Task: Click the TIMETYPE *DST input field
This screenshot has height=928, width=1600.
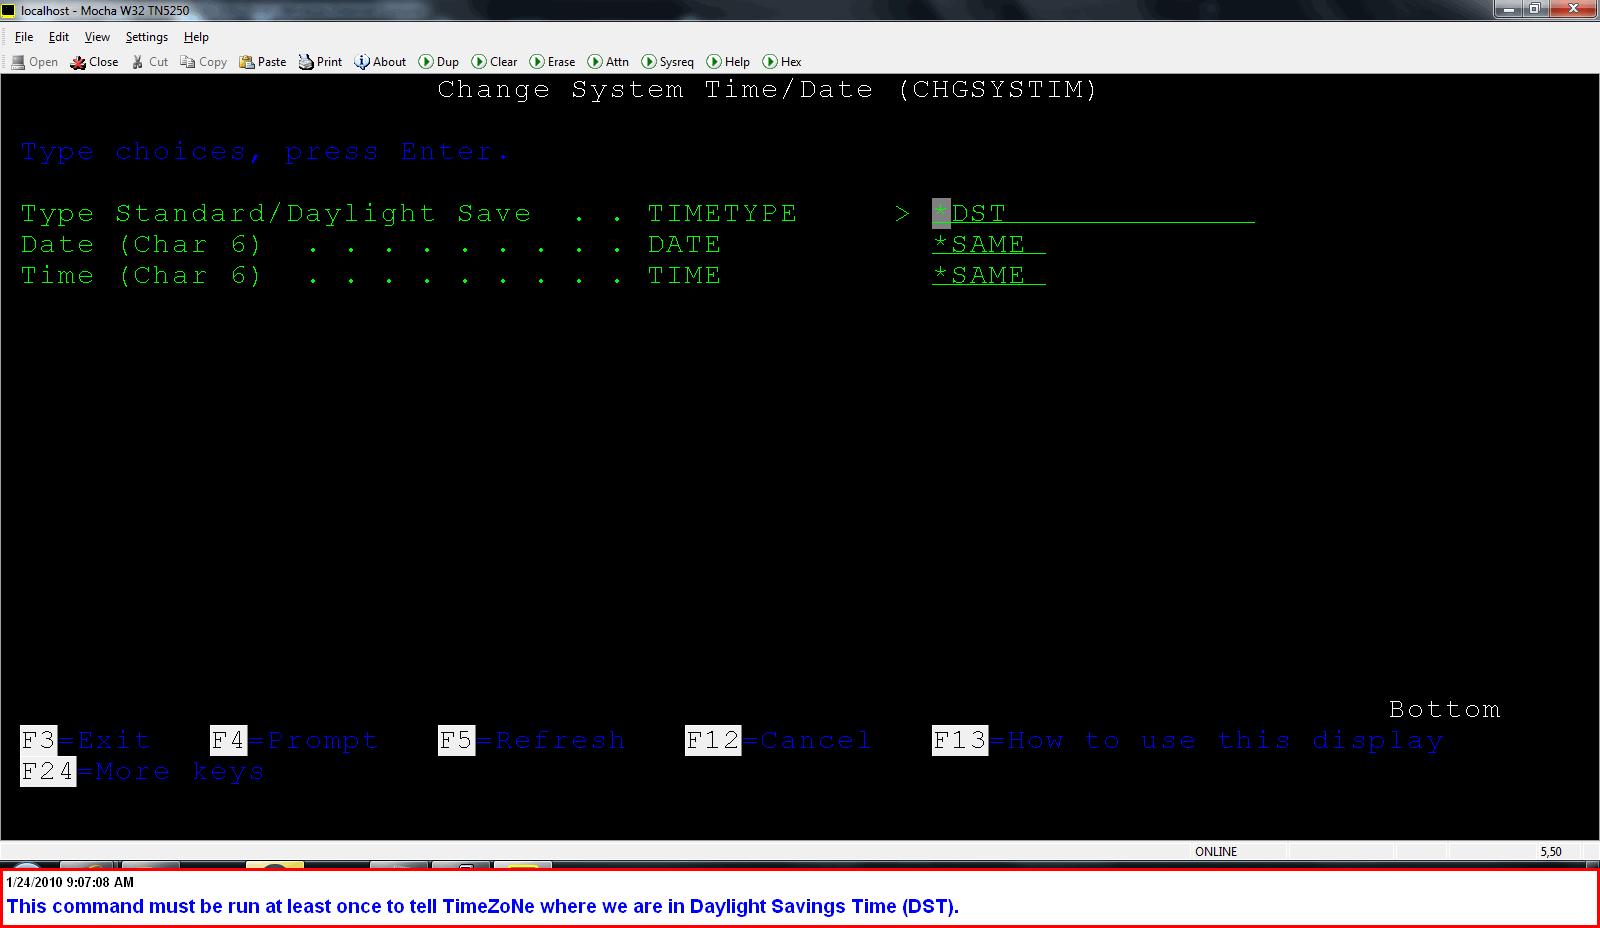Action: coord(1092,213)
